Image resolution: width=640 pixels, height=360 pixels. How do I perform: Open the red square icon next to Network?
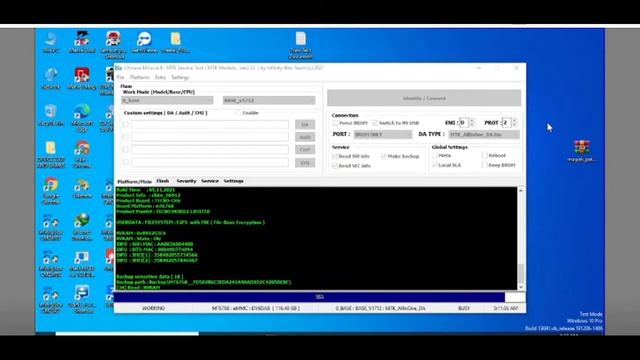(x=82, y=78)
